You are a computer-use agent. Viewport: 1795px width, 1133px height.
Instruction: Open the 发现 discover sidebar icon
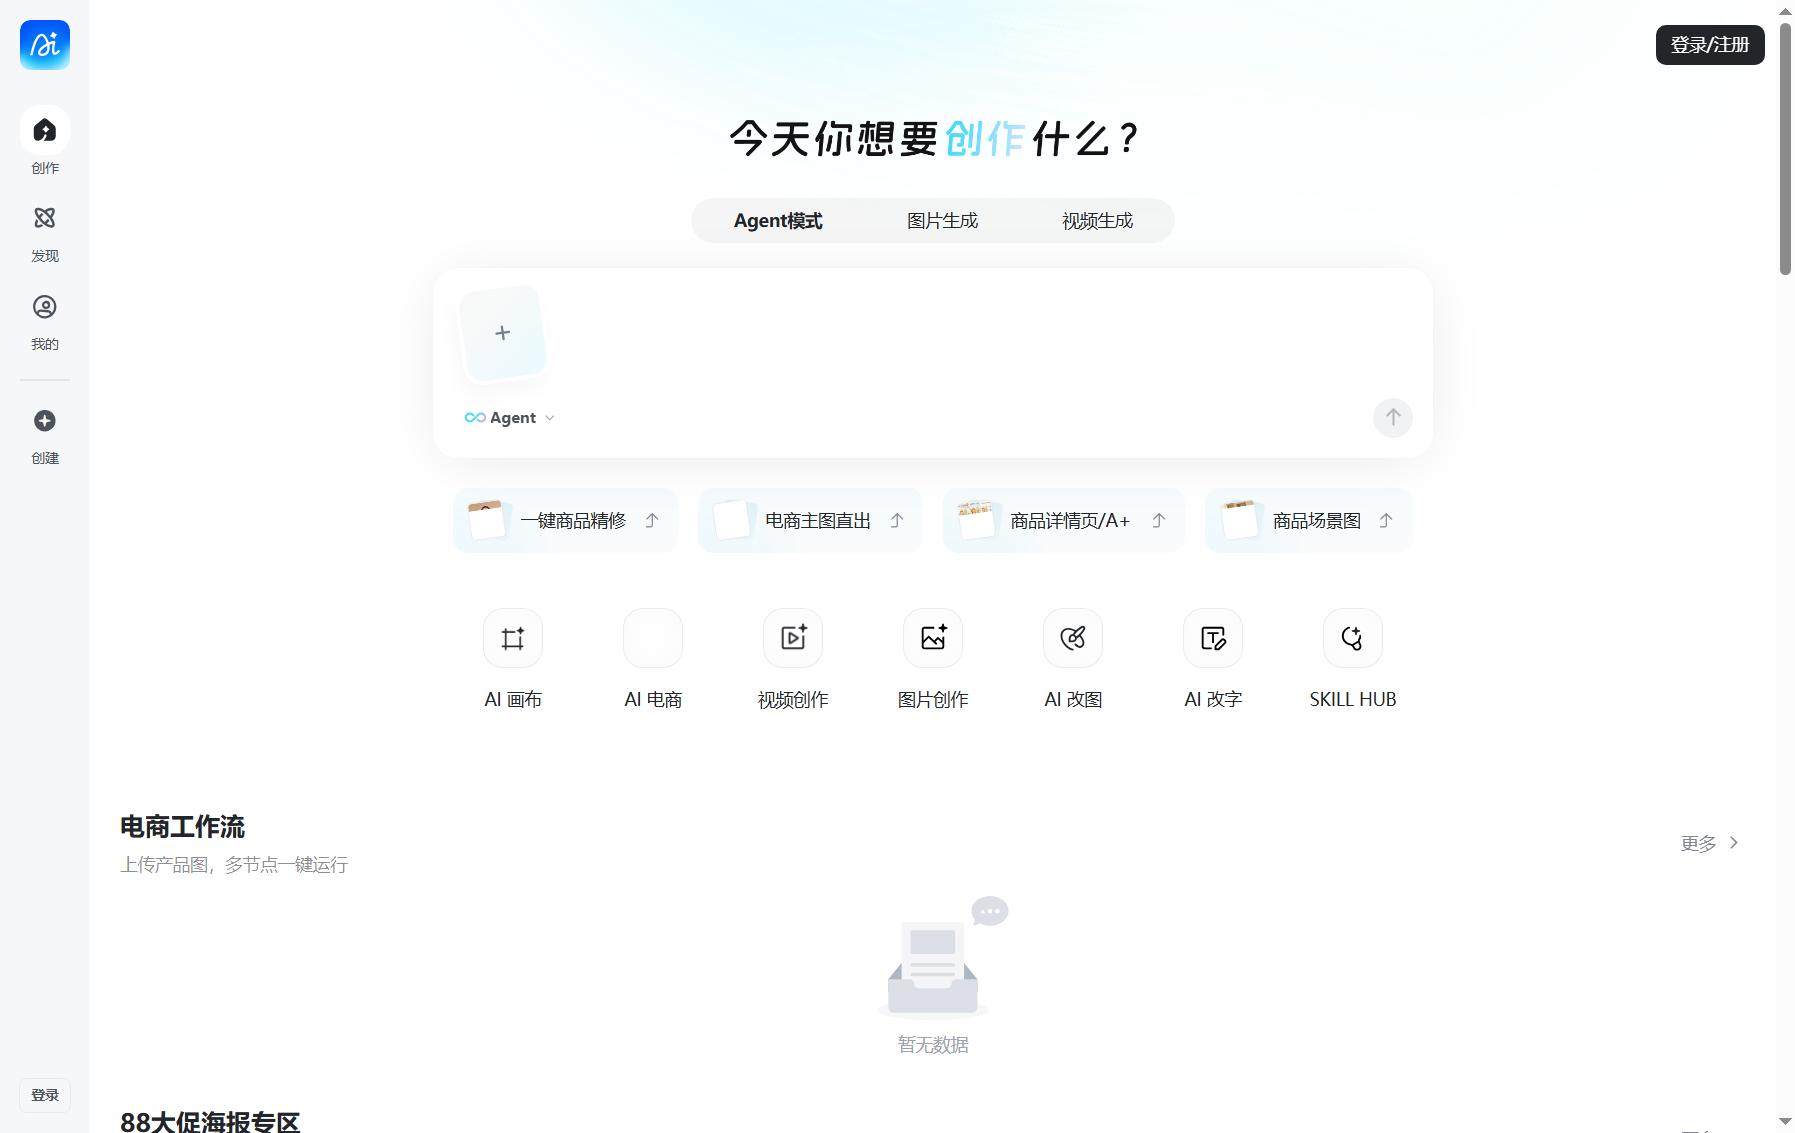click(45, 218)
